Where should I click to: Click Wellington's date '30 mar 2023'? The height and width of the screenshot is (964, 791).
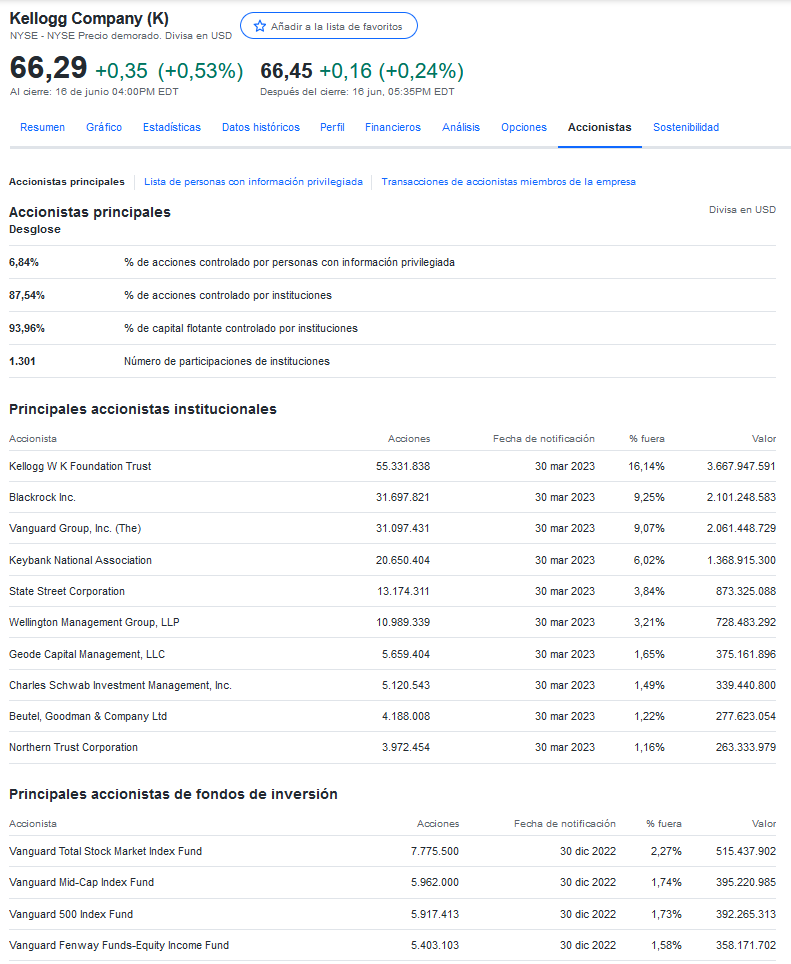pyautogui.click(x=565, y=623)
